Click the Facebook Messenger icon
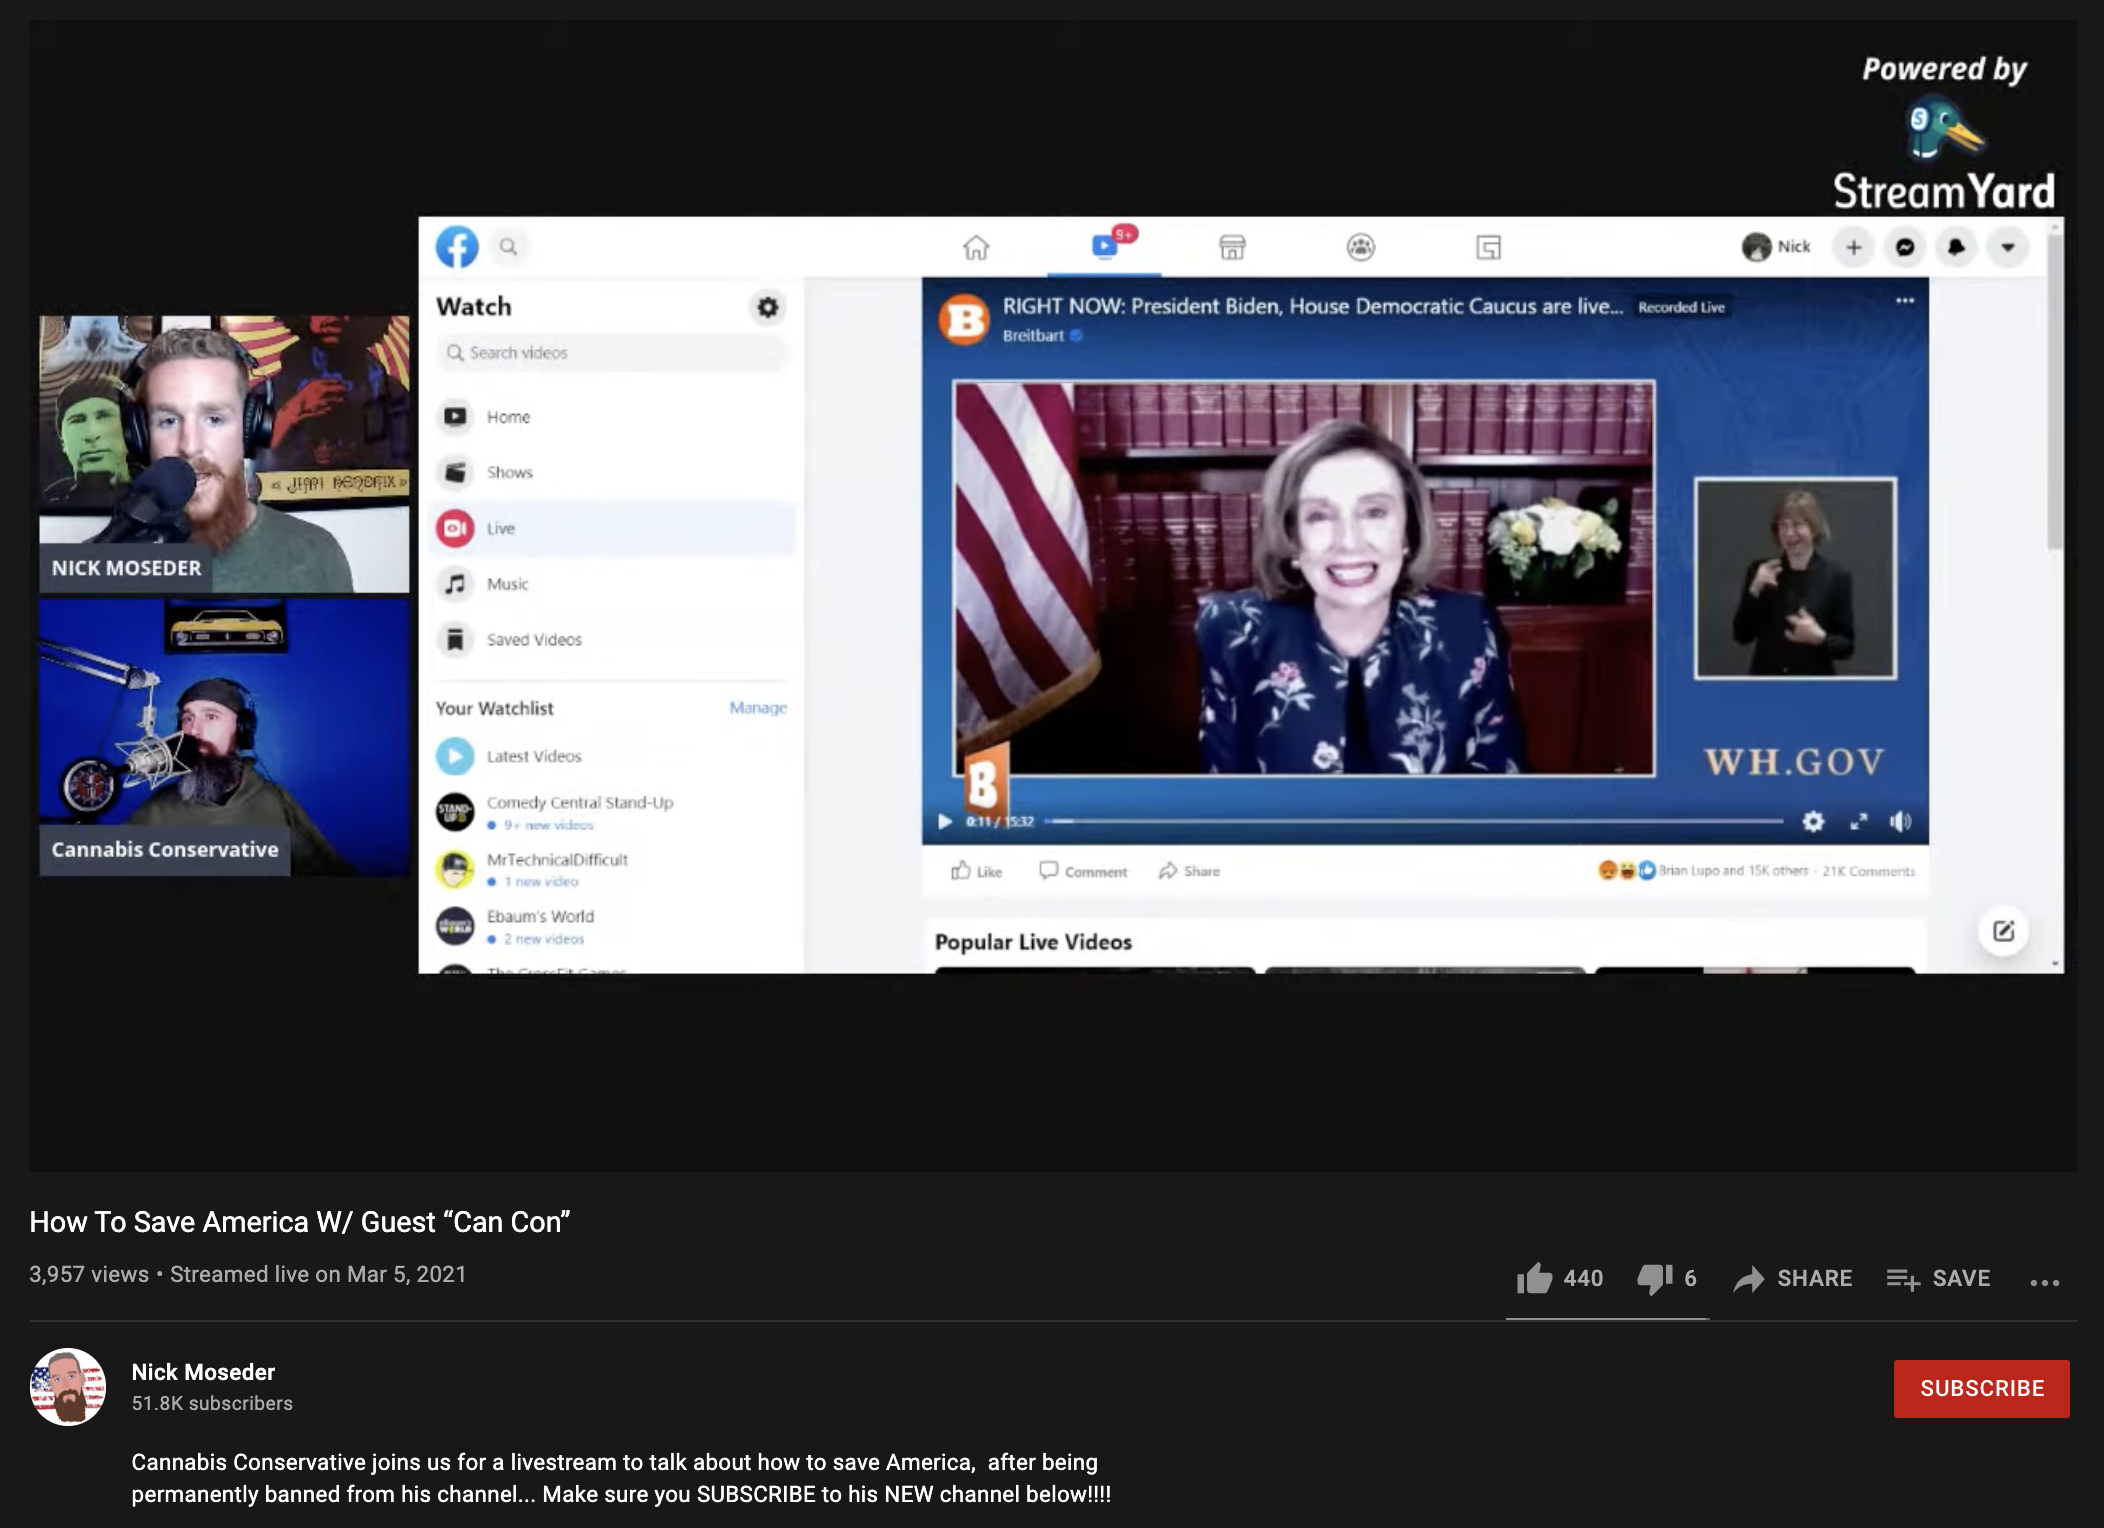Viewport: 2104px width, 1528px height. pos(1905,247)
